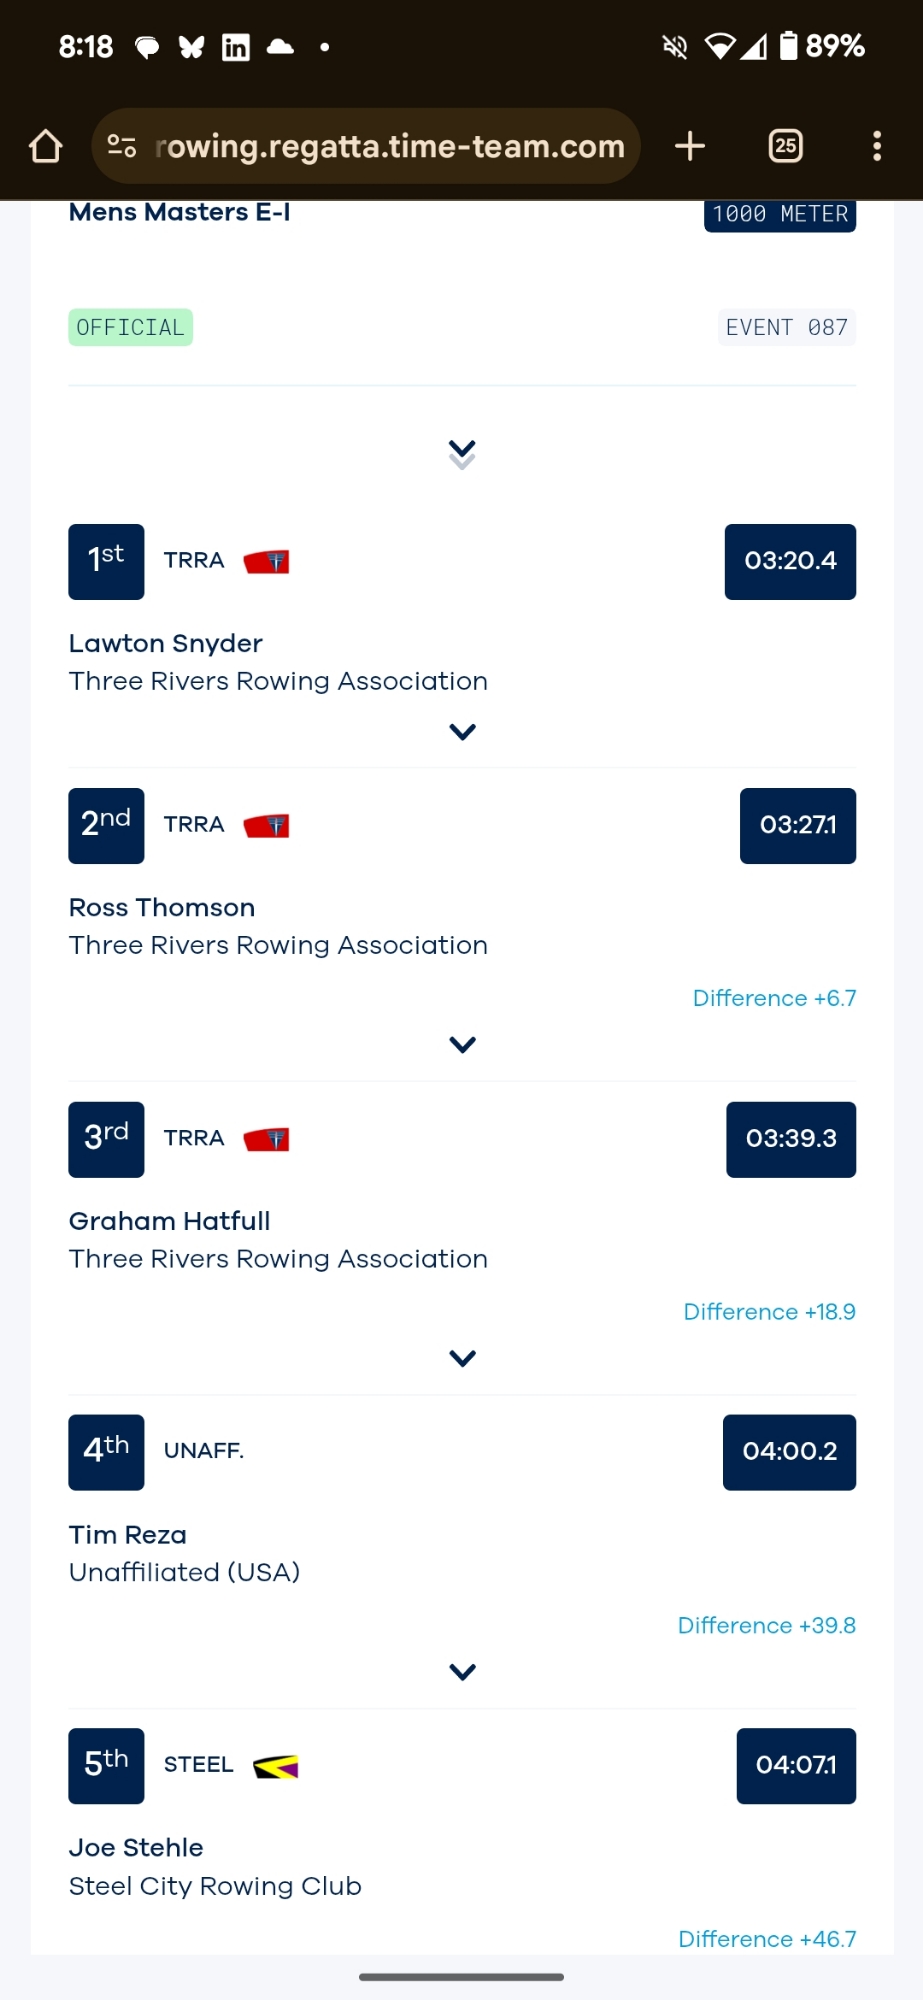Select the Joe Stehle entry name

(x=136, y=1848)
